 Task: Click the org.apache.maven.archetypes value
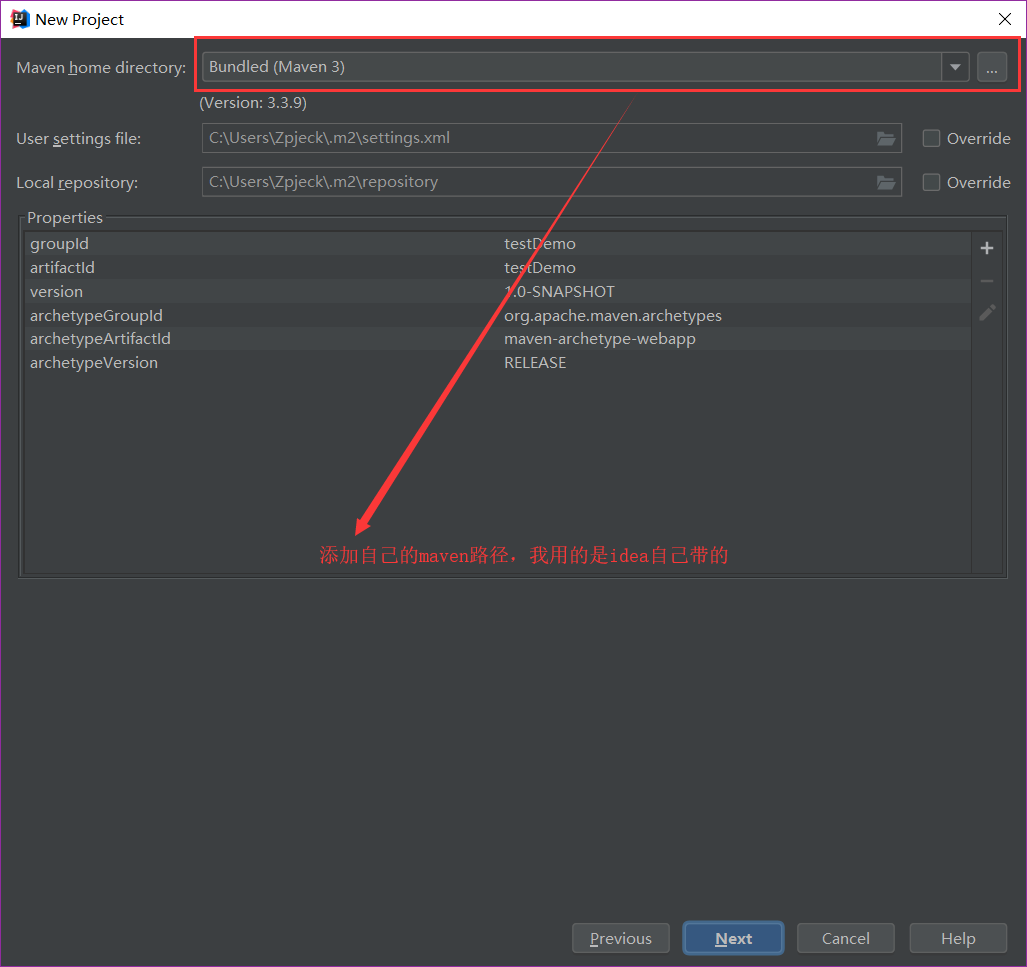pyautogui.click(x=612, y=316)
